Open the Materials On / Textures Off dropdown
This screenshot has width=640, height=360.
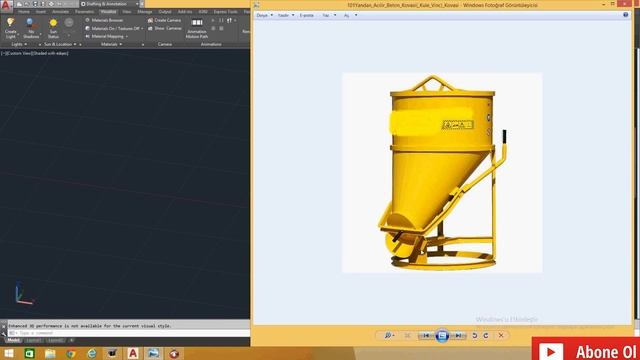click(114, 28)
